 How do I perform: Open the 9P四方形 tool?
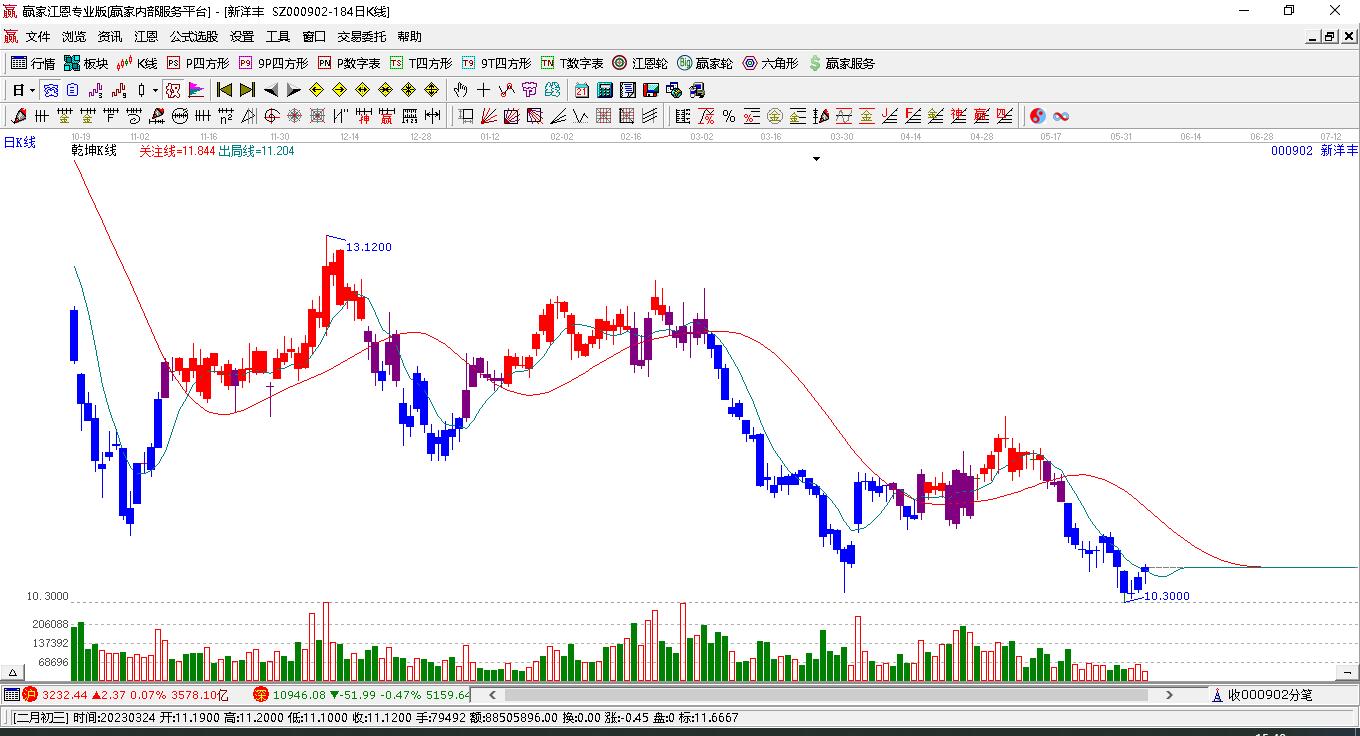coord(273,63)
